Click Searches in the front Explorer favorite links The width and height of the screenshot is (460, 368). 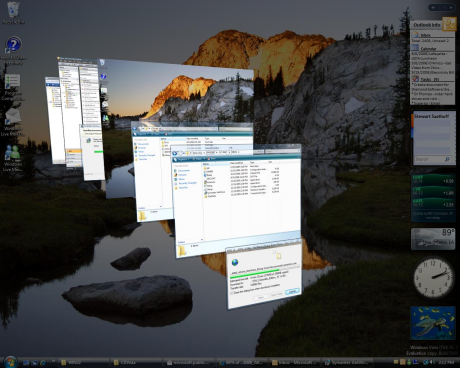pyautogui.click(x=183, y=188)
